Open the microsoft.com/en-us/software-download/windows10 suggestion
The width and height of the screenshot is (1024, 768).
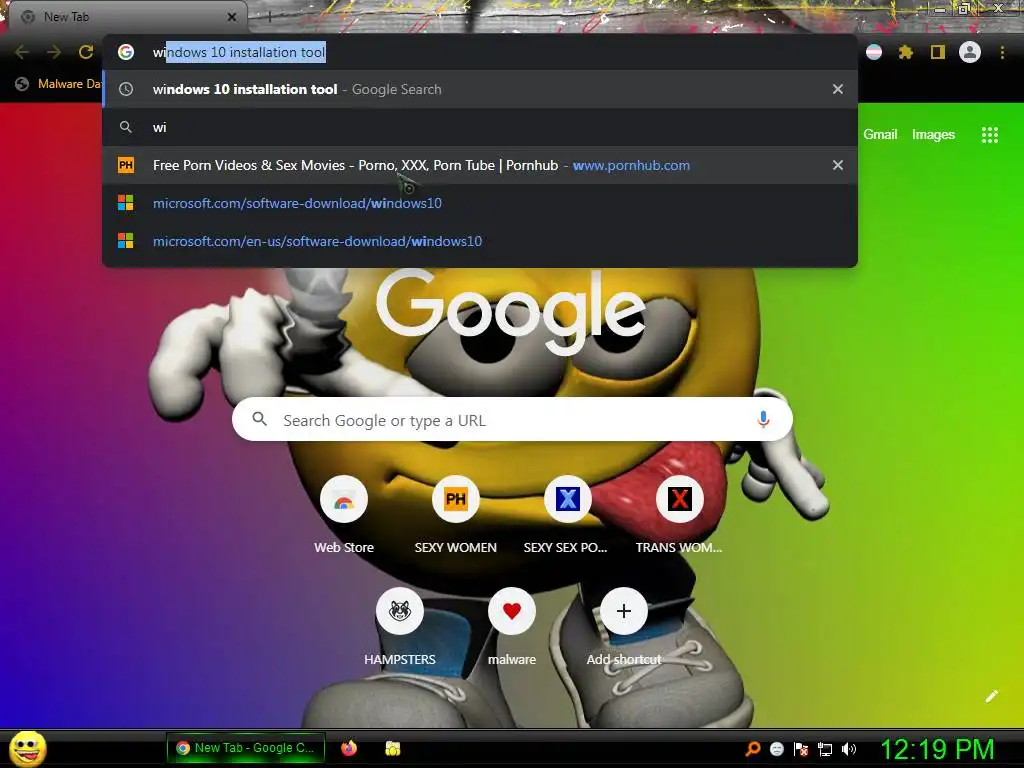pyautogui.click(x=480, y=241)
